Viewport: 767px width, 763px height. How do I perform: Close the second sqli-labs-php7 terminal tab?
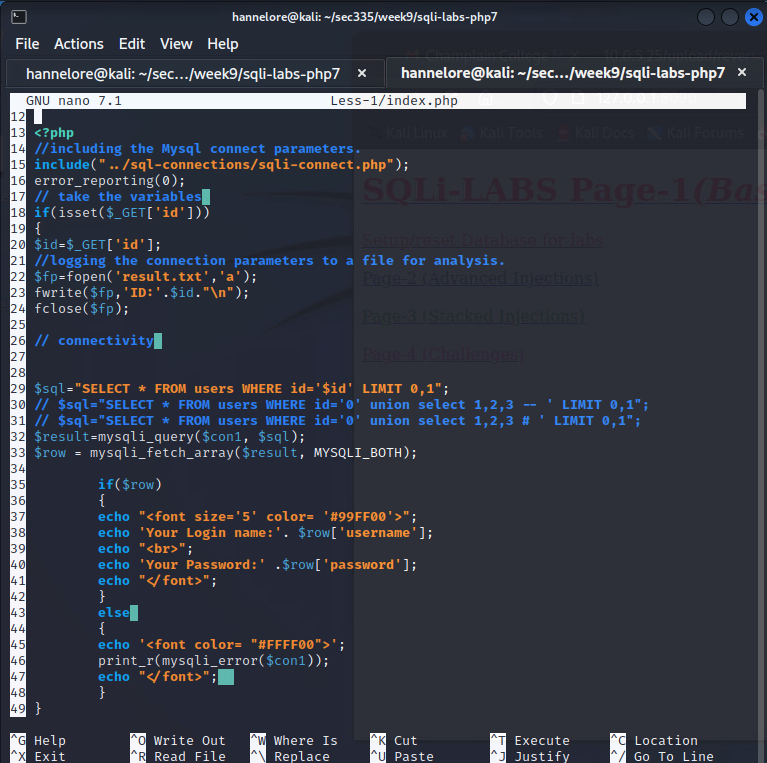[741, 73]
